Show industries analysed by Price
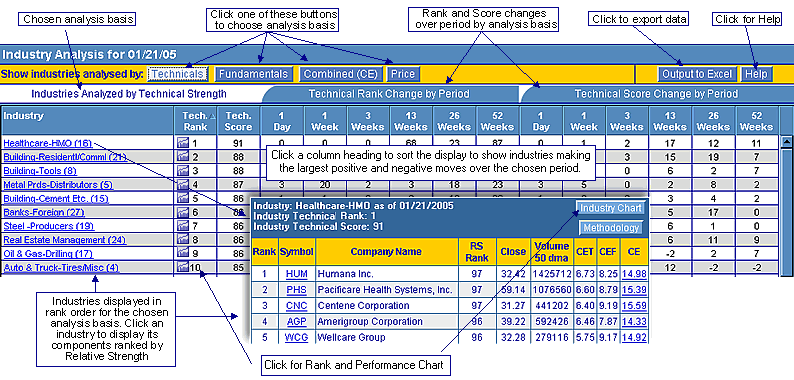This screenshot has height=380, width=794. tap(404, 74)
